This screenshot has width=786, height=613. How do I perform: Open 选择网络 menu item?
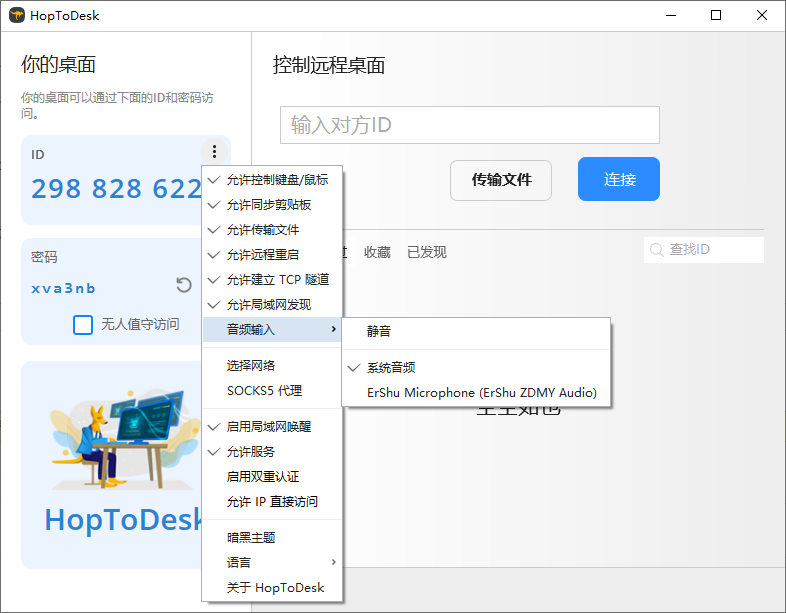tap(272, 366)
